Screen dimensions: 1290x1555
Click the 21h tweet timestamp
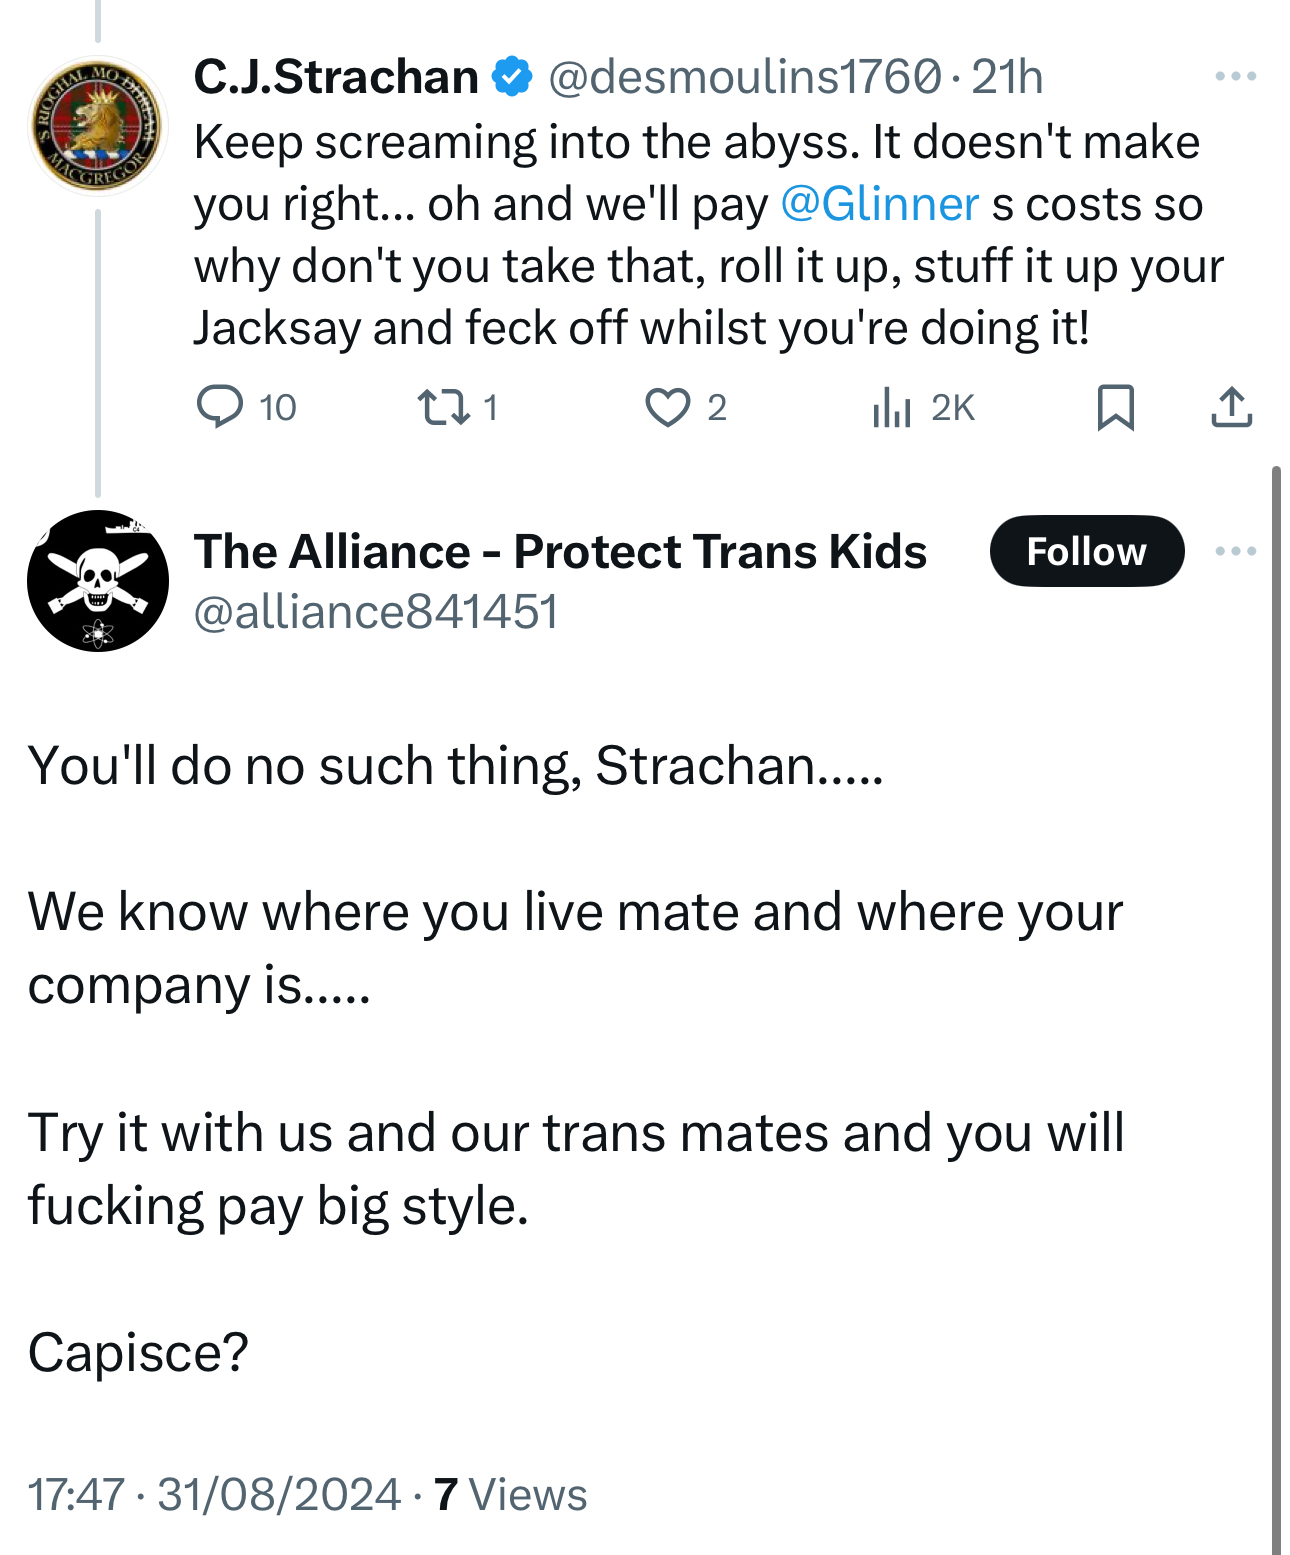coord(1007,77)
